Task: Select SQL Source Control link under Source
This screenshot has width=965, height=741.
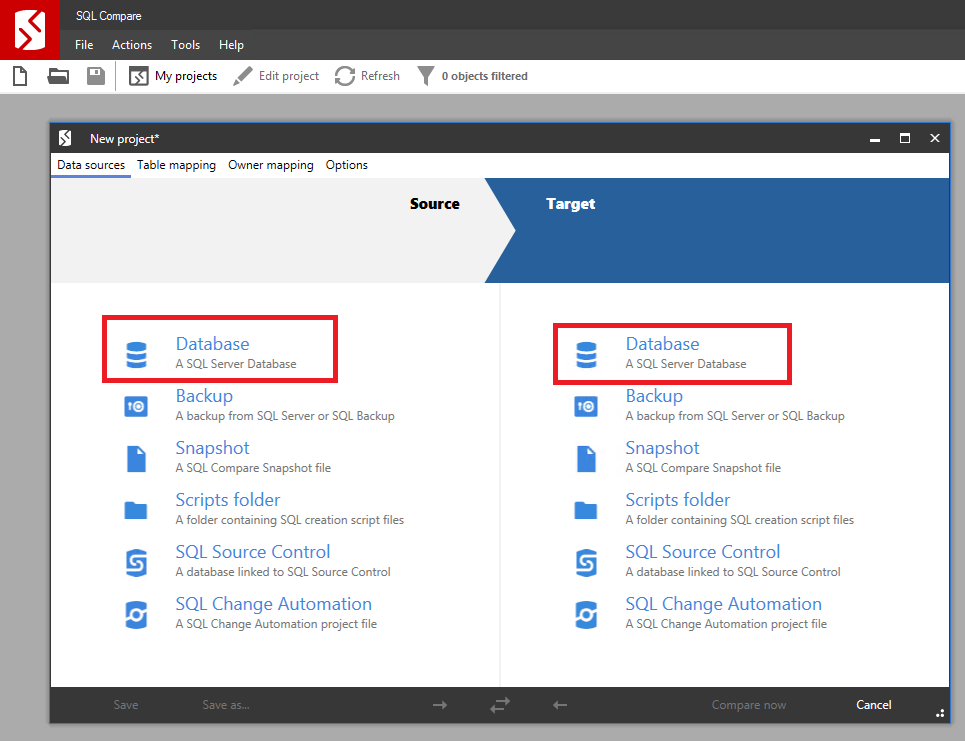Action: point(253,552)
